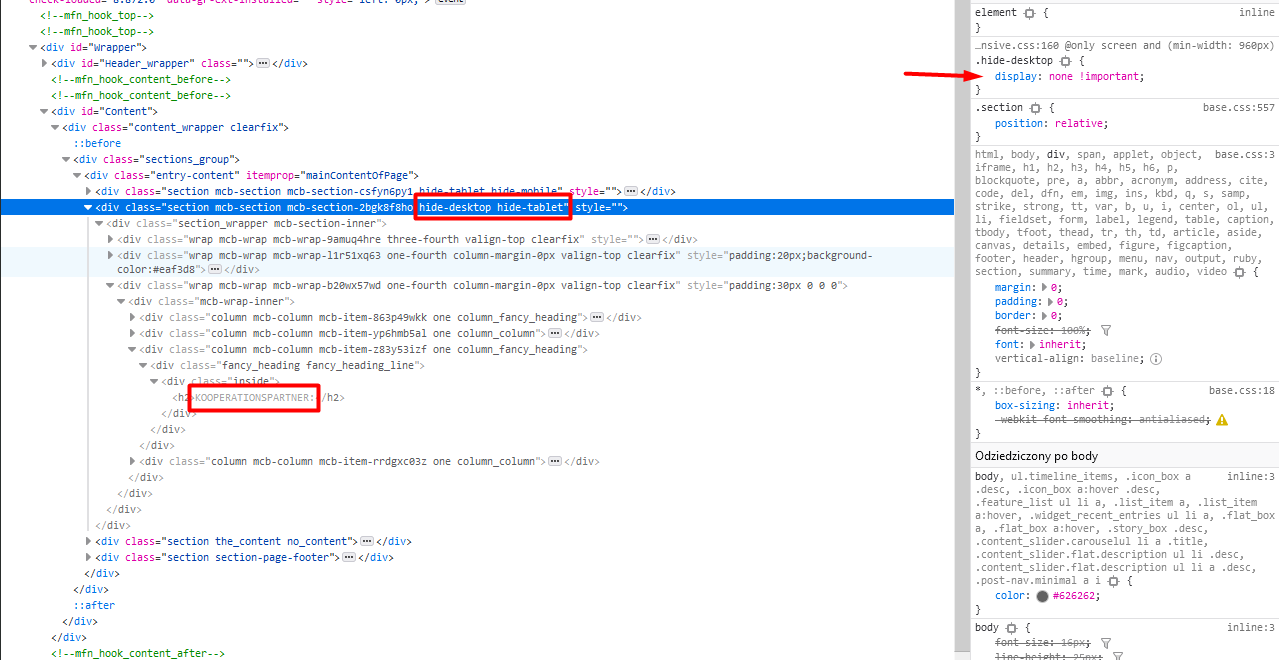1279x660 pixels.
Task: Click the position: relative declaration
Action: pos(1052,124)
